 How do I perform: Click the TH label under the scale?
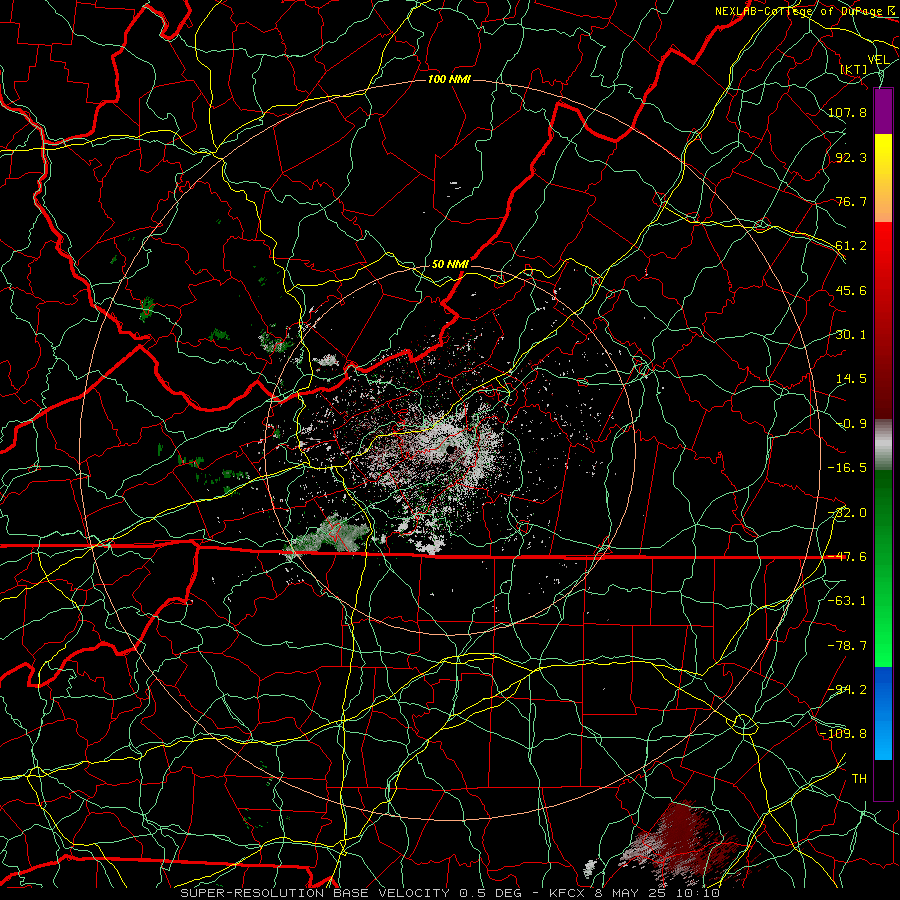click(x=859, y=779)
